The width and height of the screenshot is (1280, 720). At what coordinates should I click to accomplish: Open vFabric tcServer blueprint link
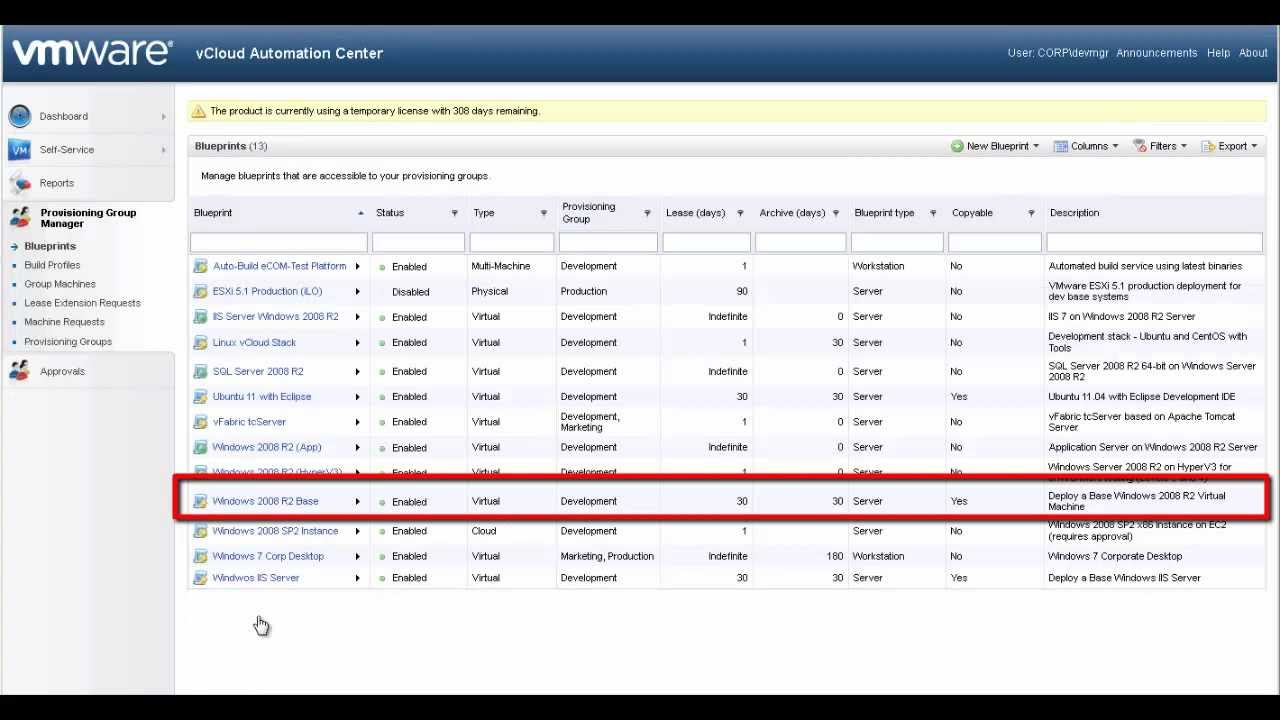click(249, 422)
